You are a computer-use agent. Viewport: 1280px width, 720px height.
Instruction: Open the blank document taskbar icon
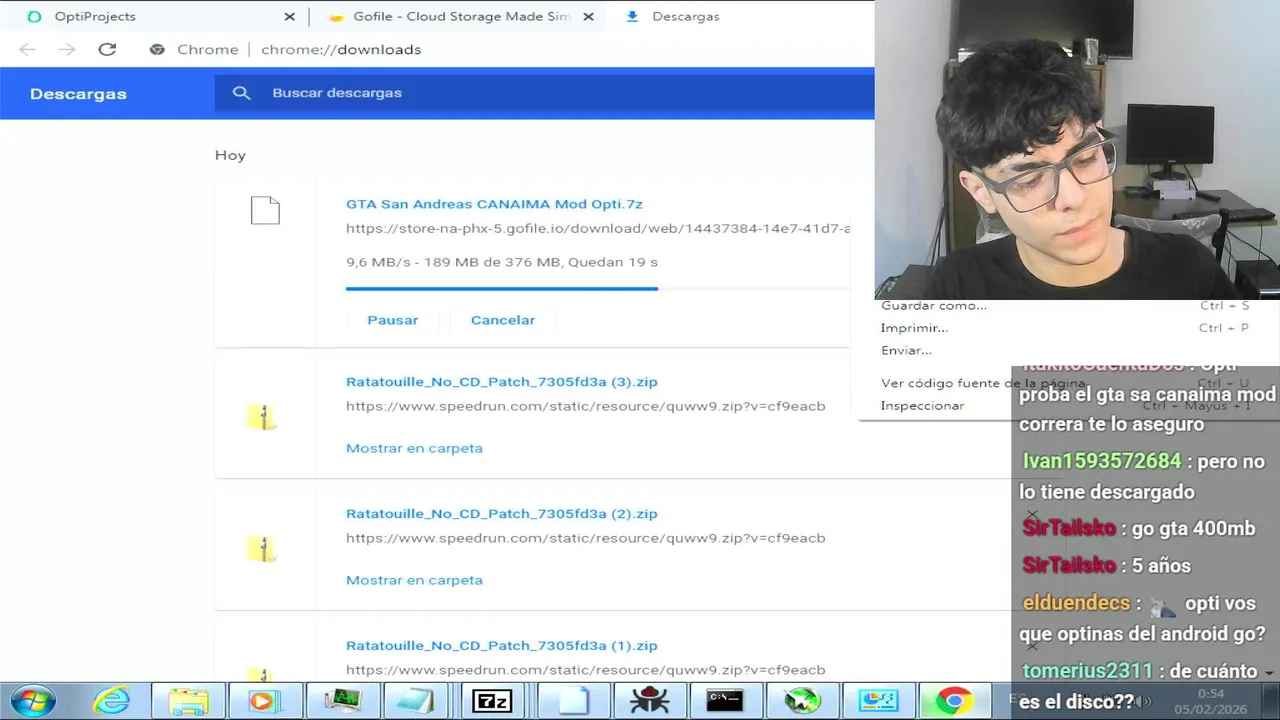point(572,701)
